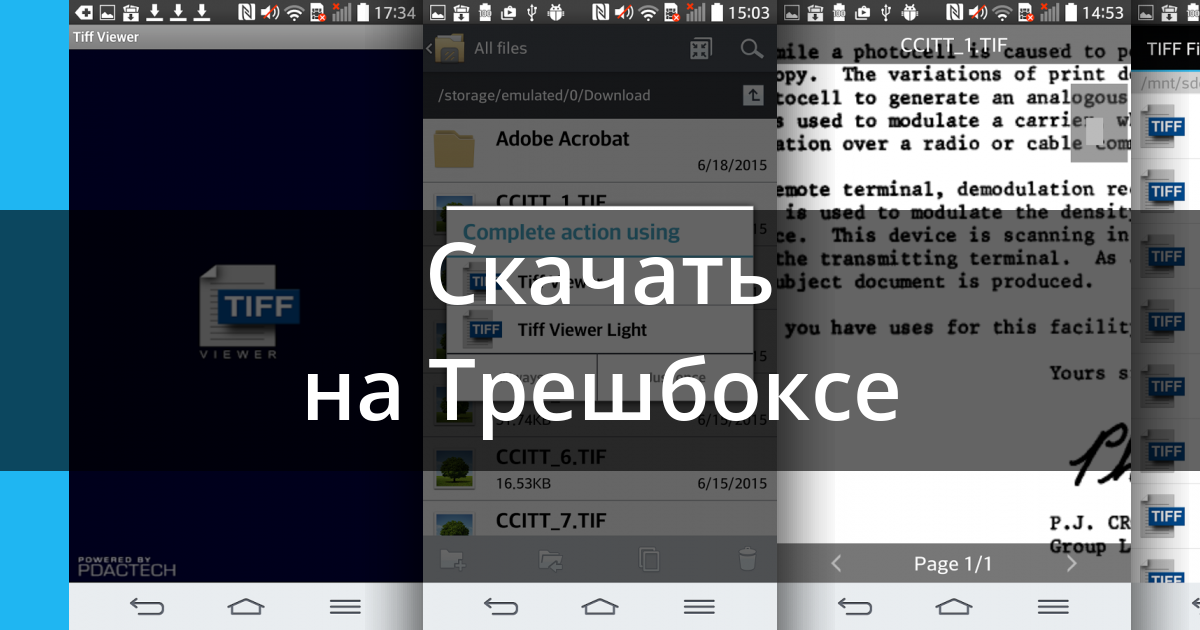
Task: Select the CCITT_6.TIF file
Action: 600,468
